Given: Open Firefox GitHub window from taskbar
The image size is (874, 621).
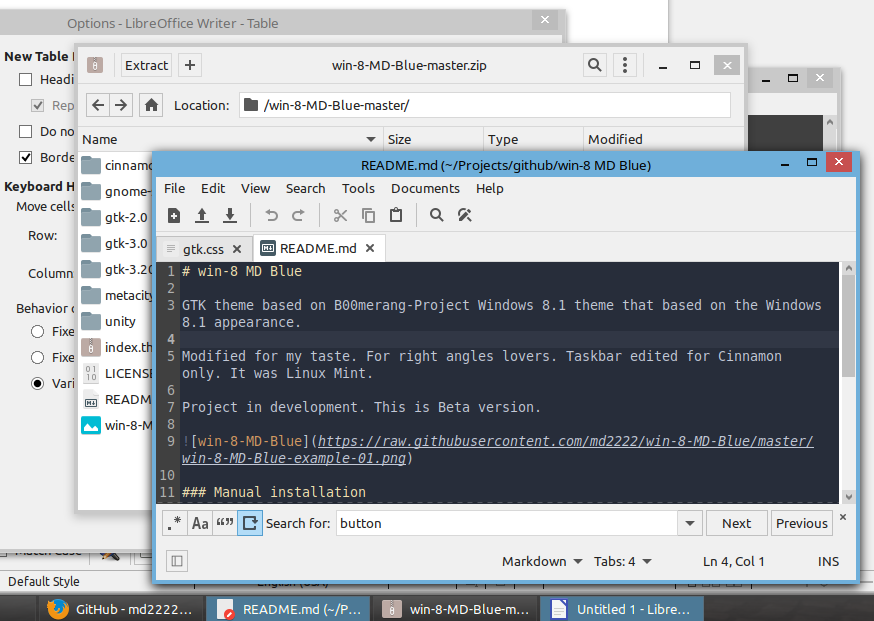Looking at the screenshot, I should click(120, 609).
